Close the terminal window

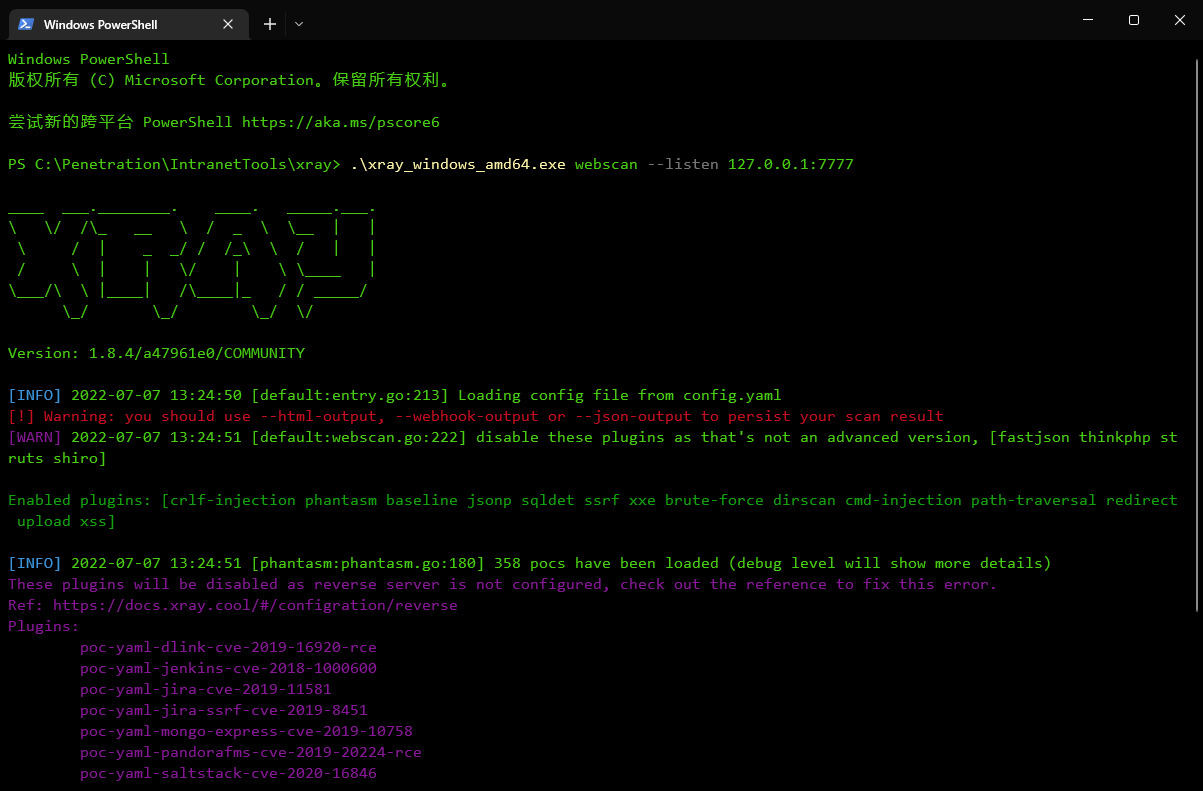1179,20
